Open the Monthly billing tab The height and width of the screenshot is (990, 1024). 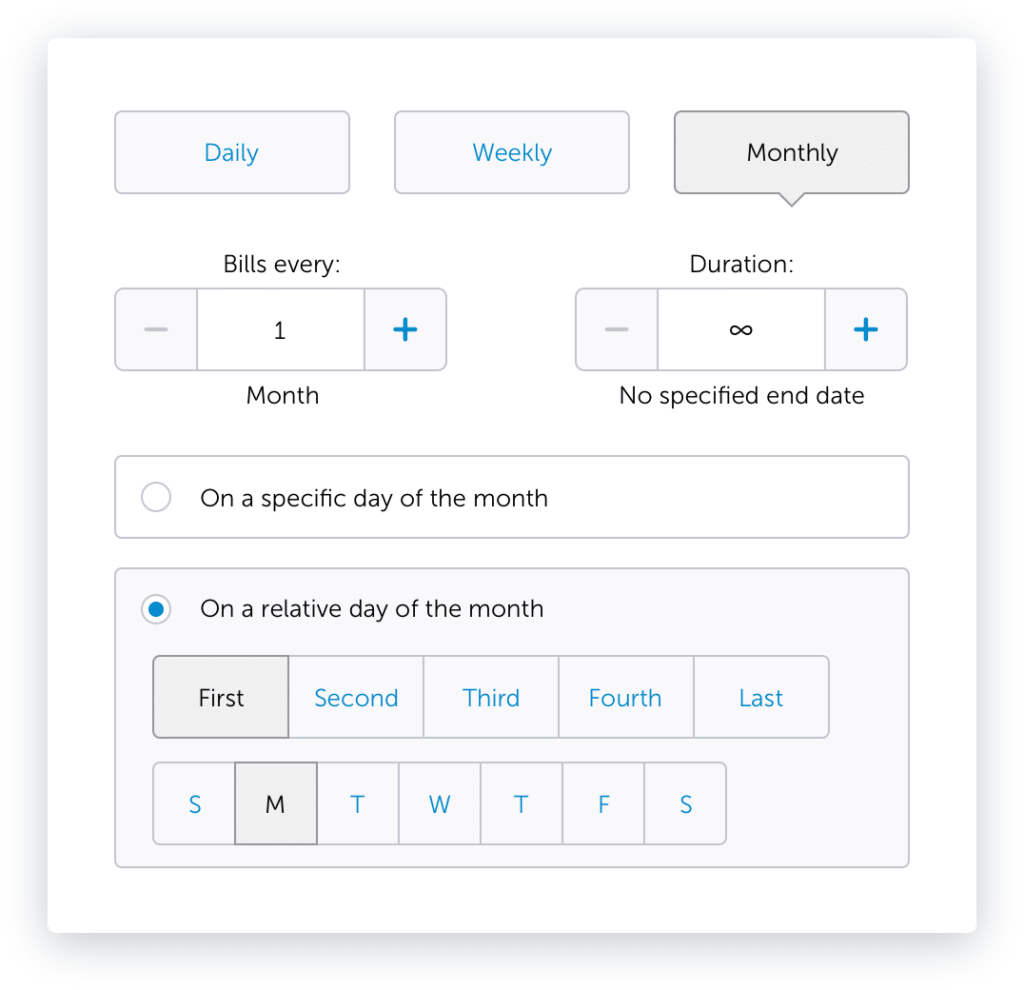tap(792, 153)
